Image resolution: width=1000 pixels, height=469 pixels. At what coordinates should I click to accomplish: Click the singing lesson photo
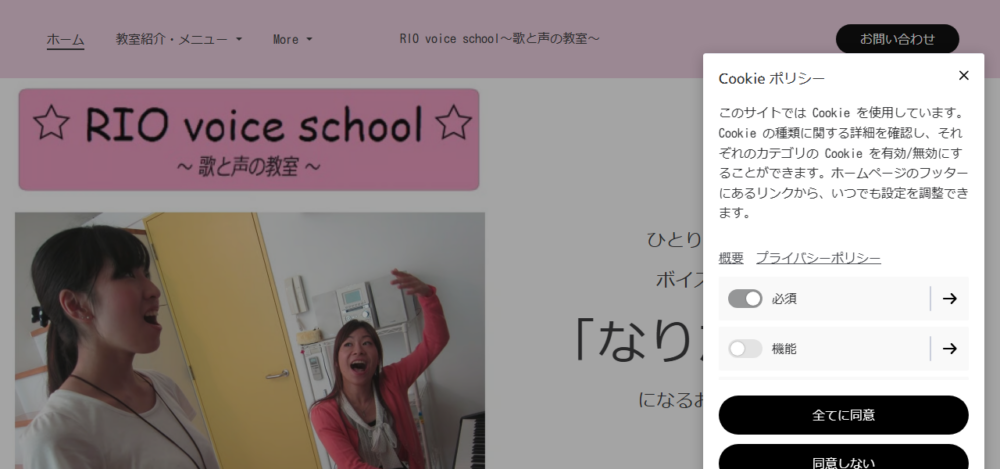249,341
